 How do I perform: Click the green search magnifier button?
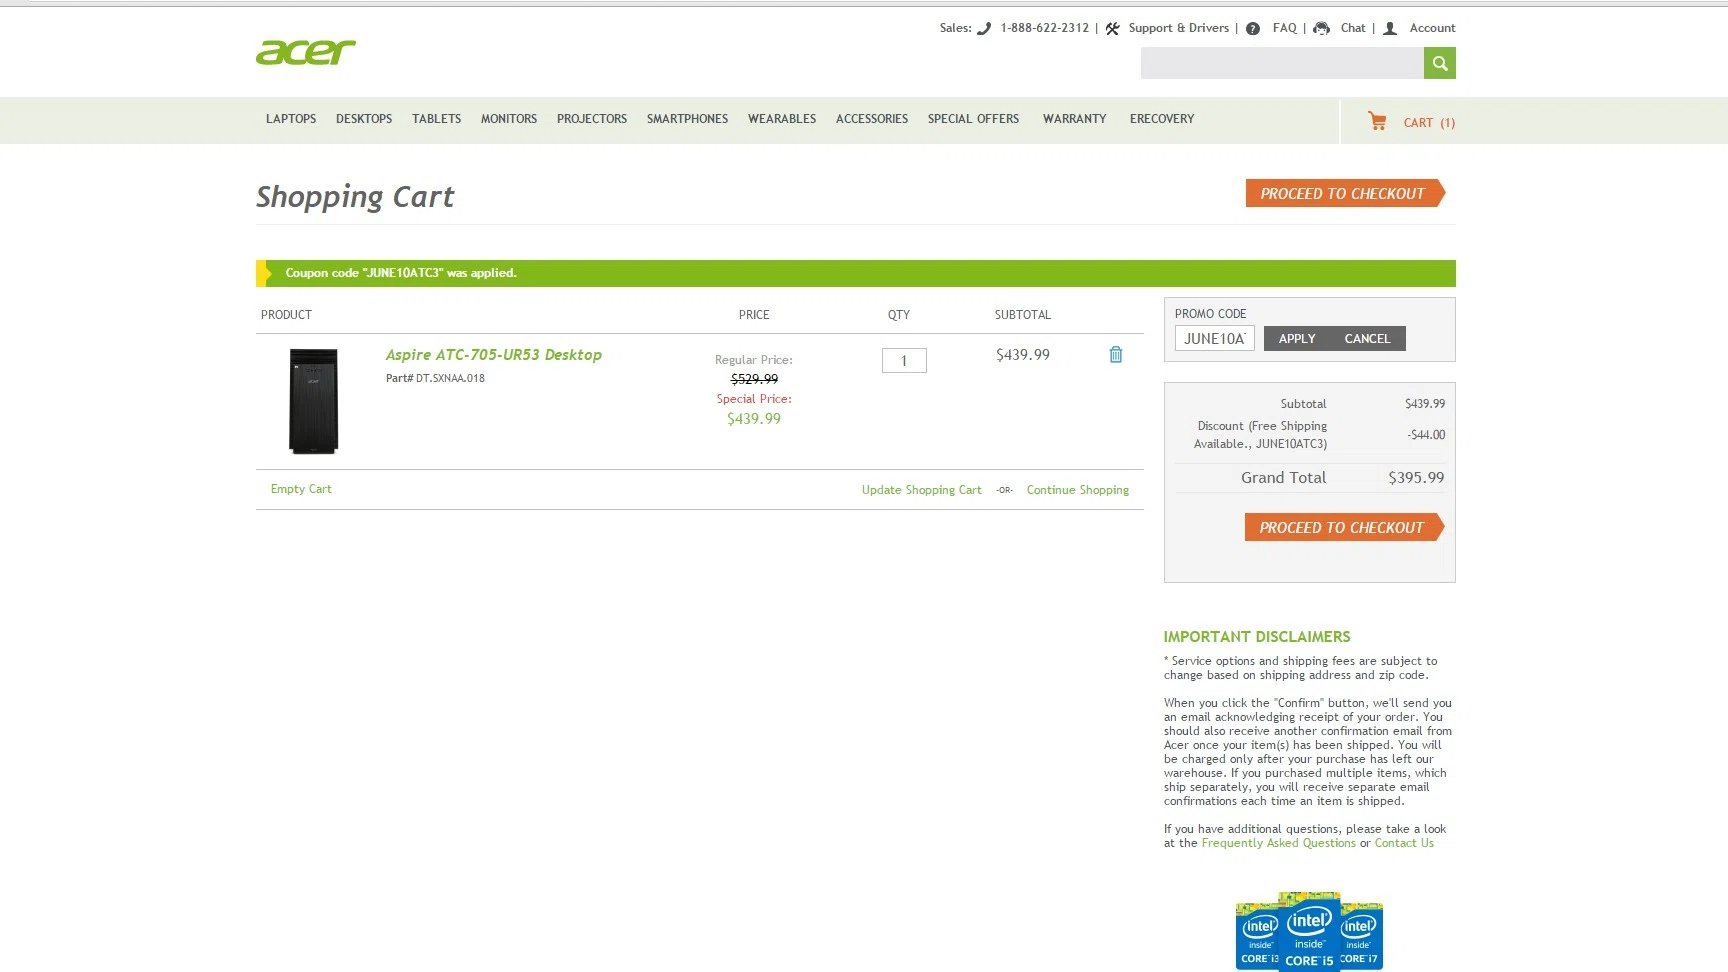pos(1439,63)
